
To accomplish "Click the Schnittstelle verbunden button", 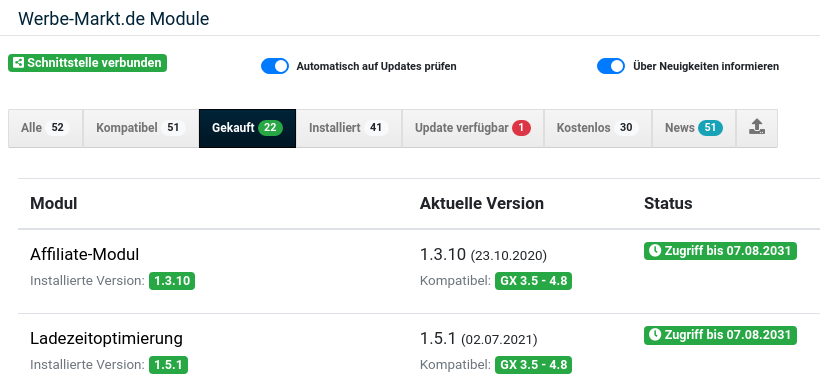I will (x=87, y=63).
